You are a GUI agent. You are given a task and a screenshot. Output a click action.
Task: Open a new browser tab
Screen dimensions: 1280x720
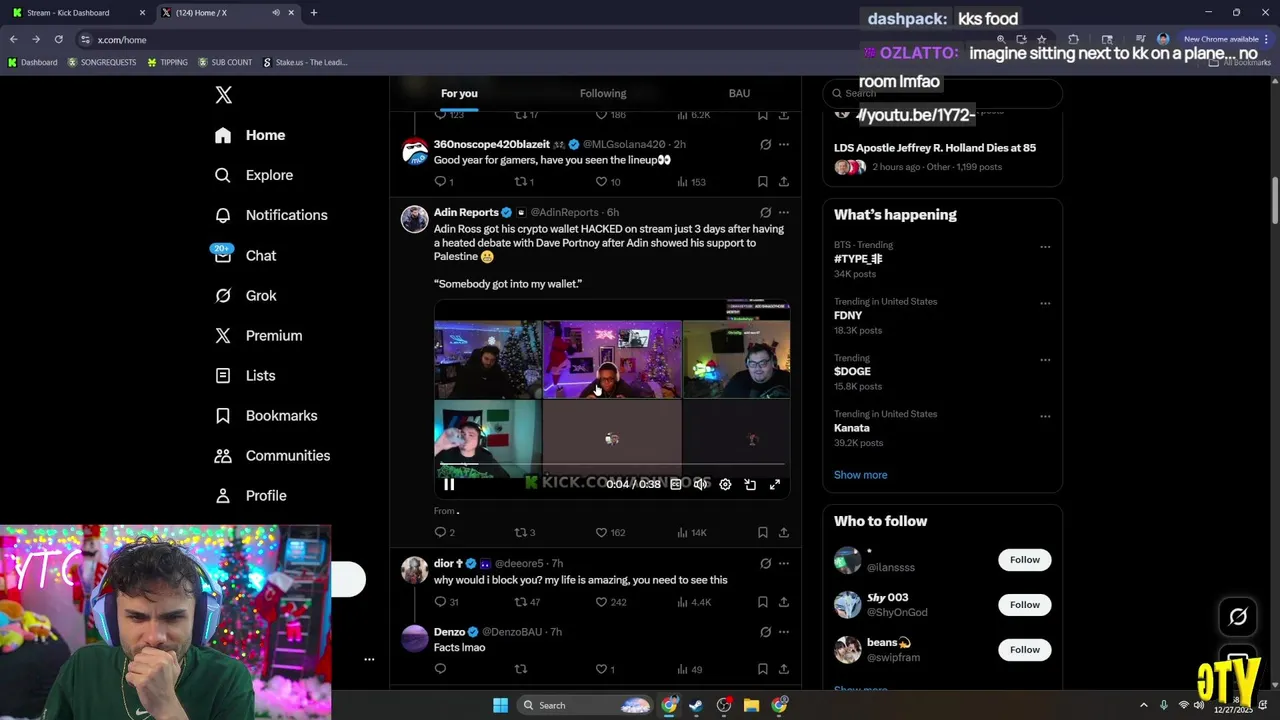(314, 13)
